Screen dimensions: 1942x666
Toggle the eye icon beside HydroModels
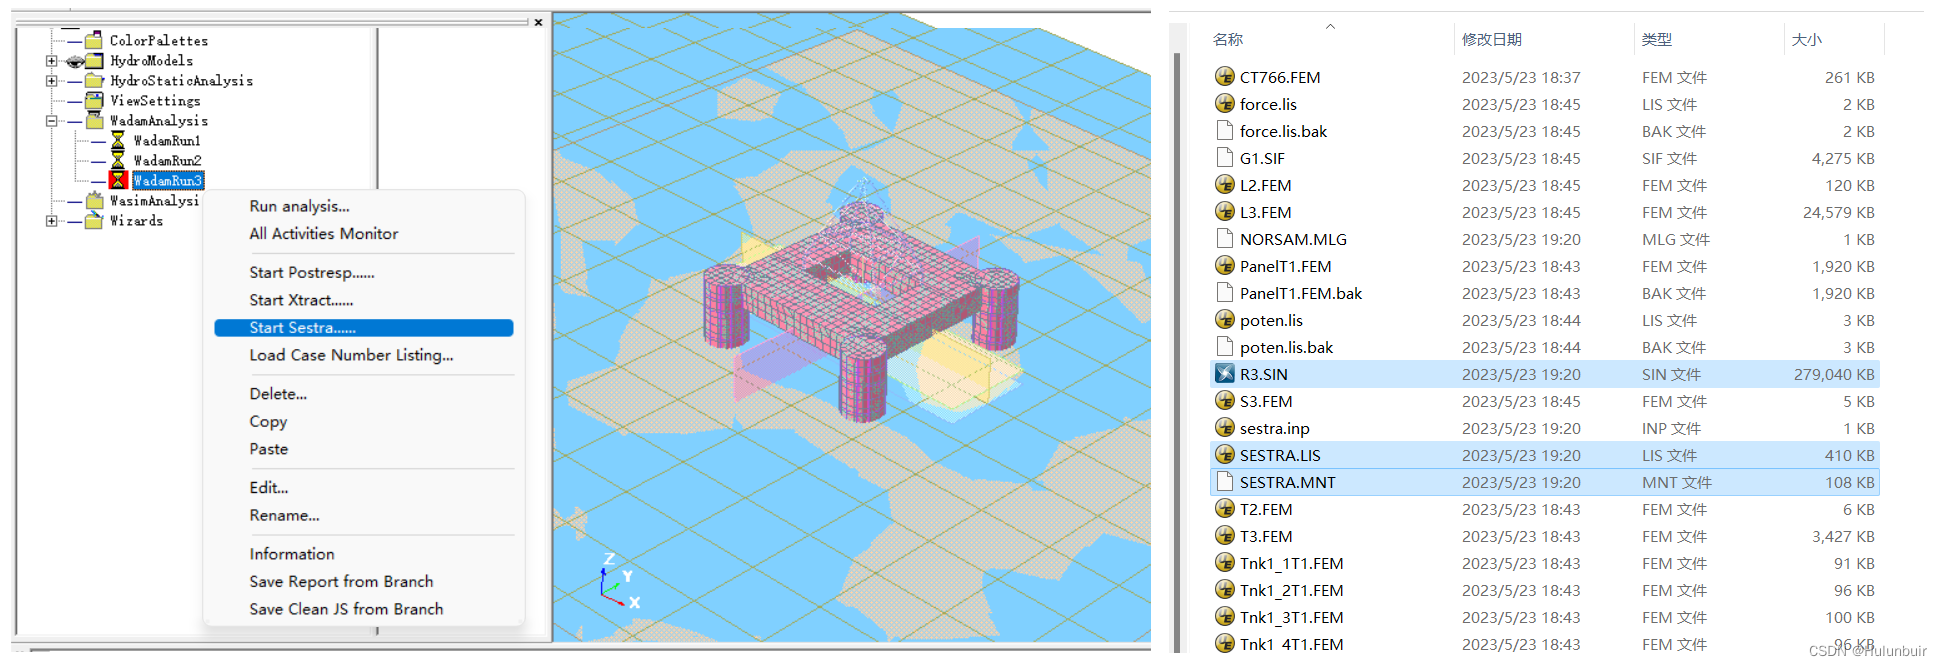coord(74,61)
